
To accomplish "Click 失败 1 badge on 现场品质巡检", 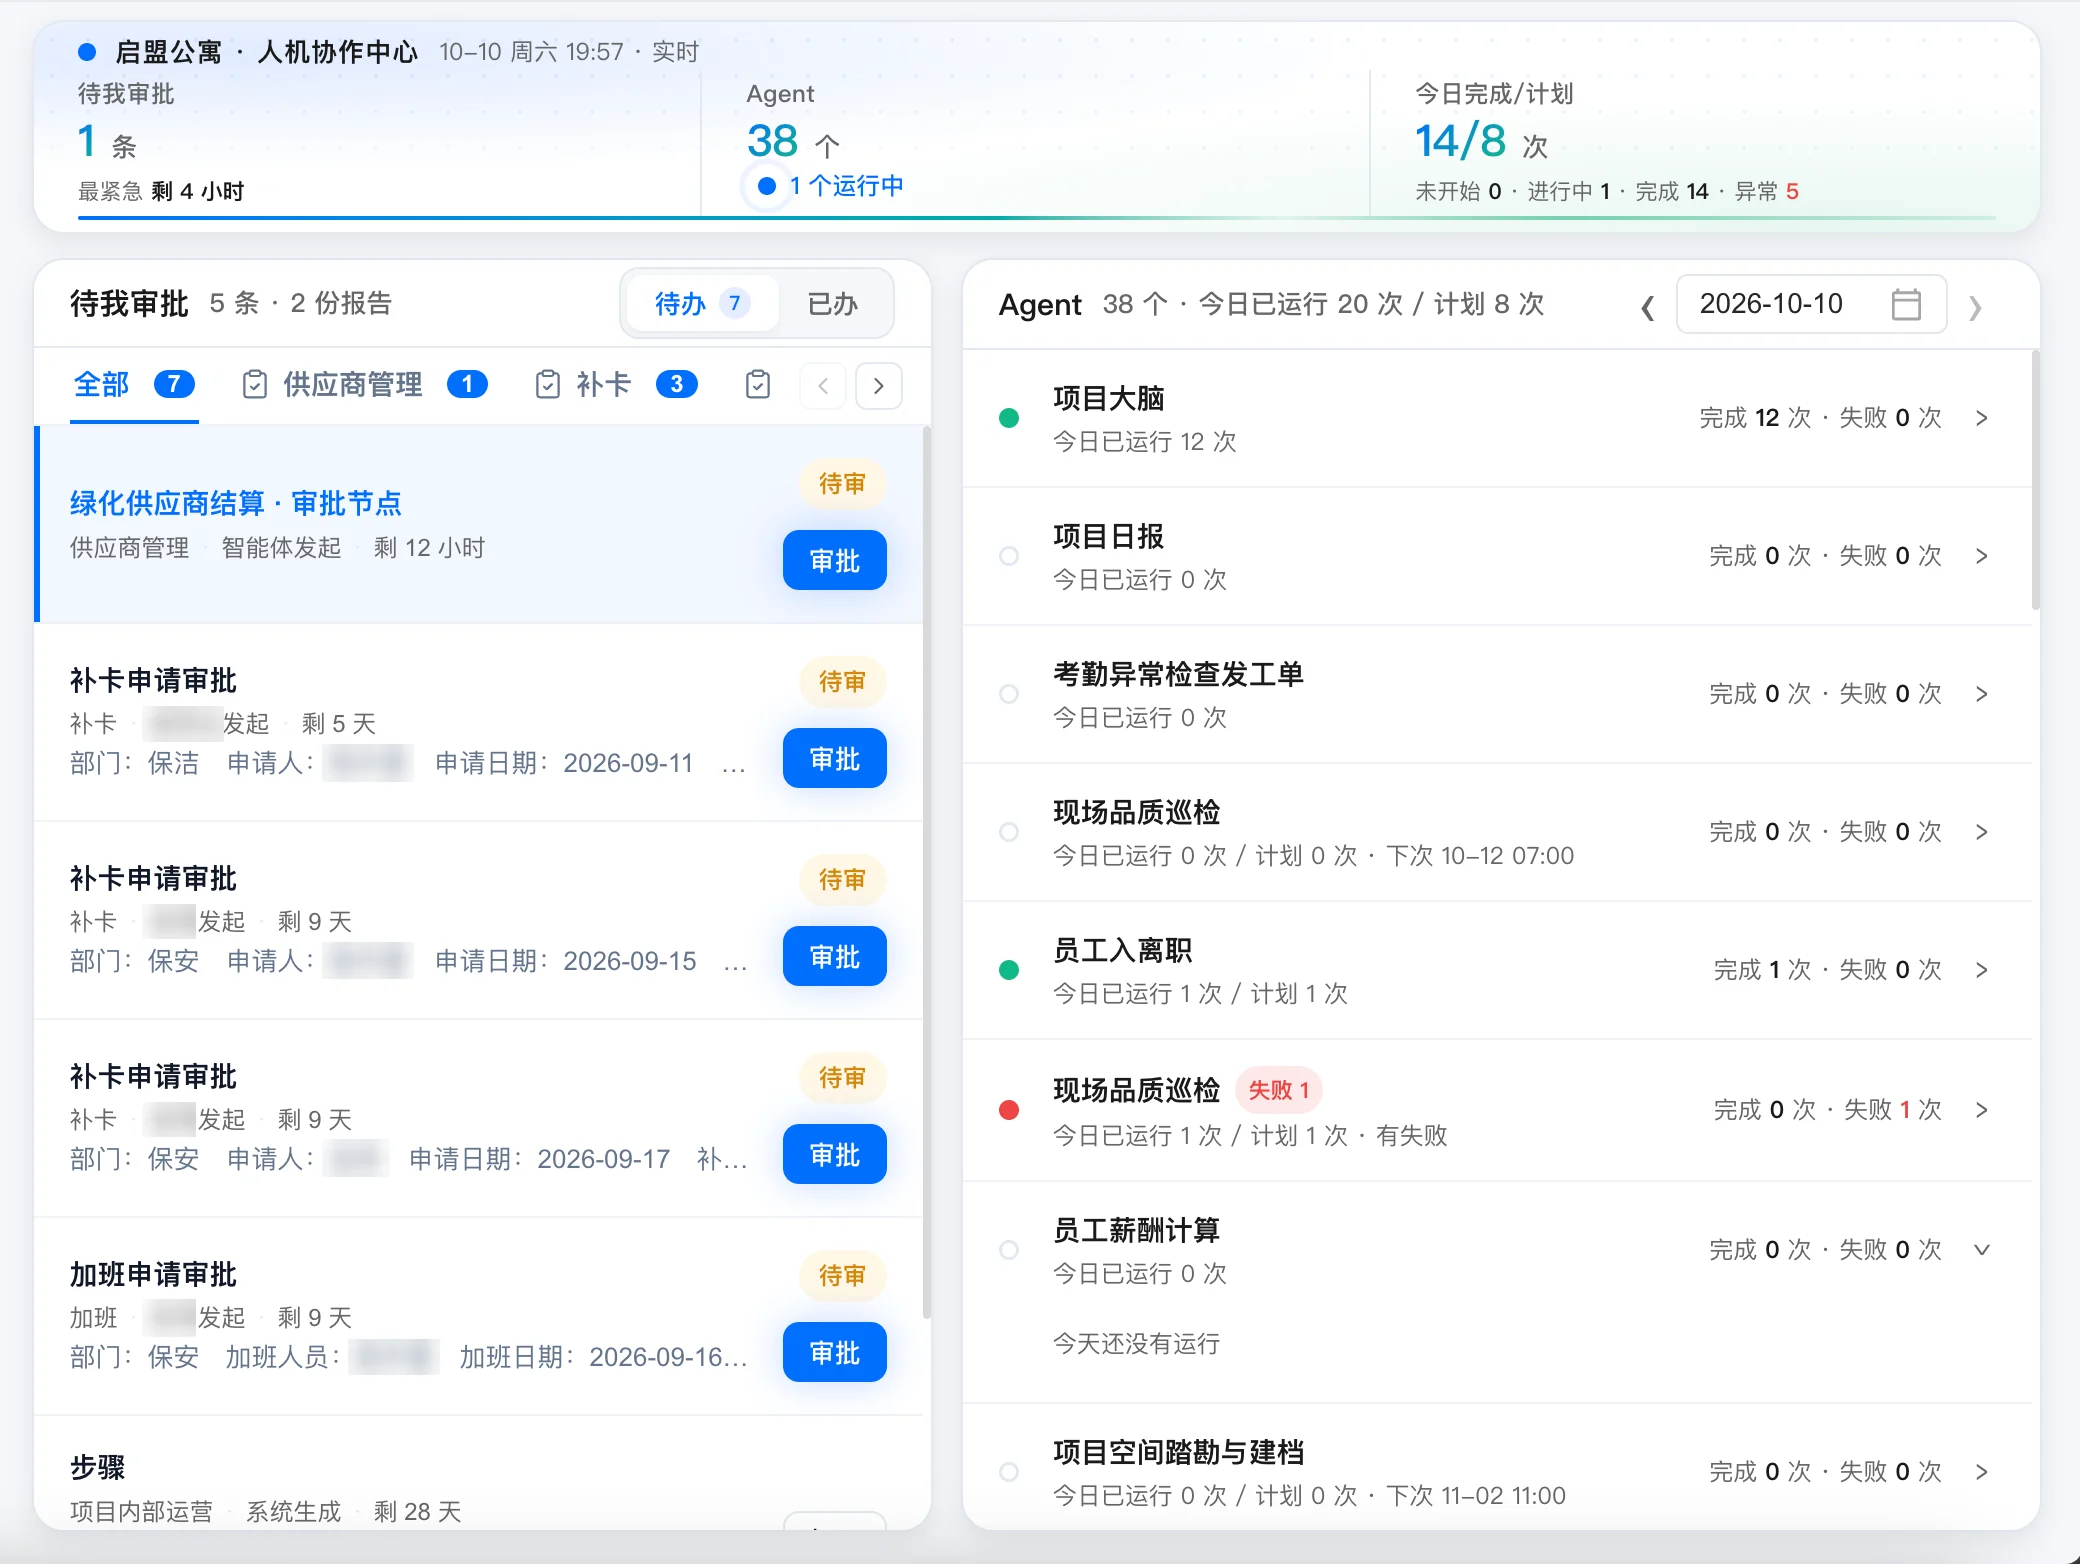I will click(x=1279, y=1090).
